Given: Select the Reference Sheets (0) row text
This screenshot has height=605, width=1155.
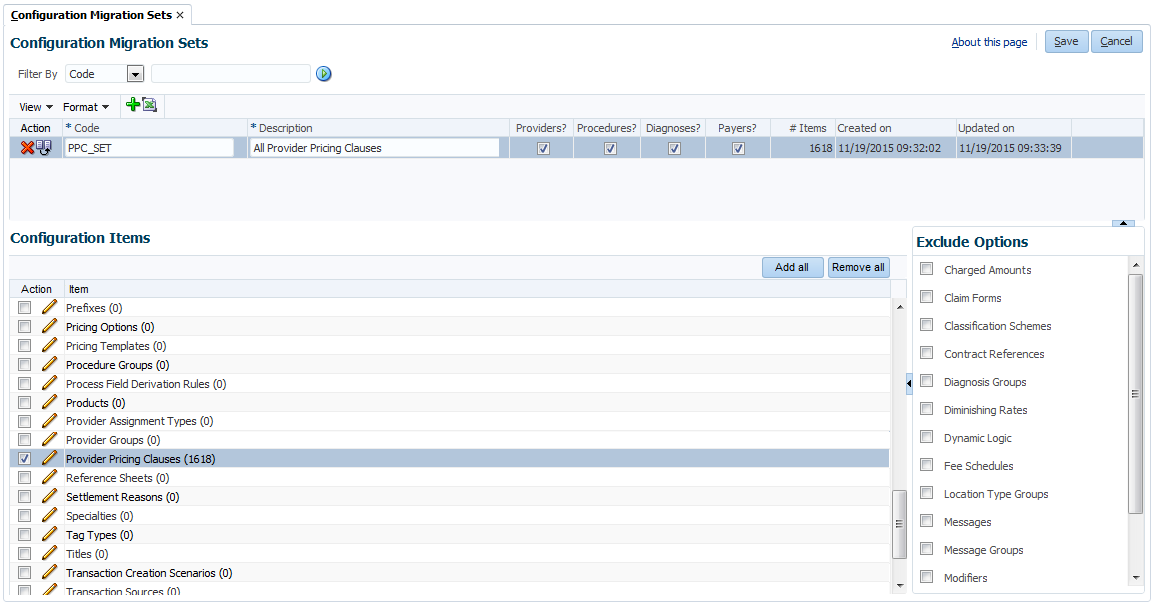Looking at the screenshot, I should click(117, 478).
